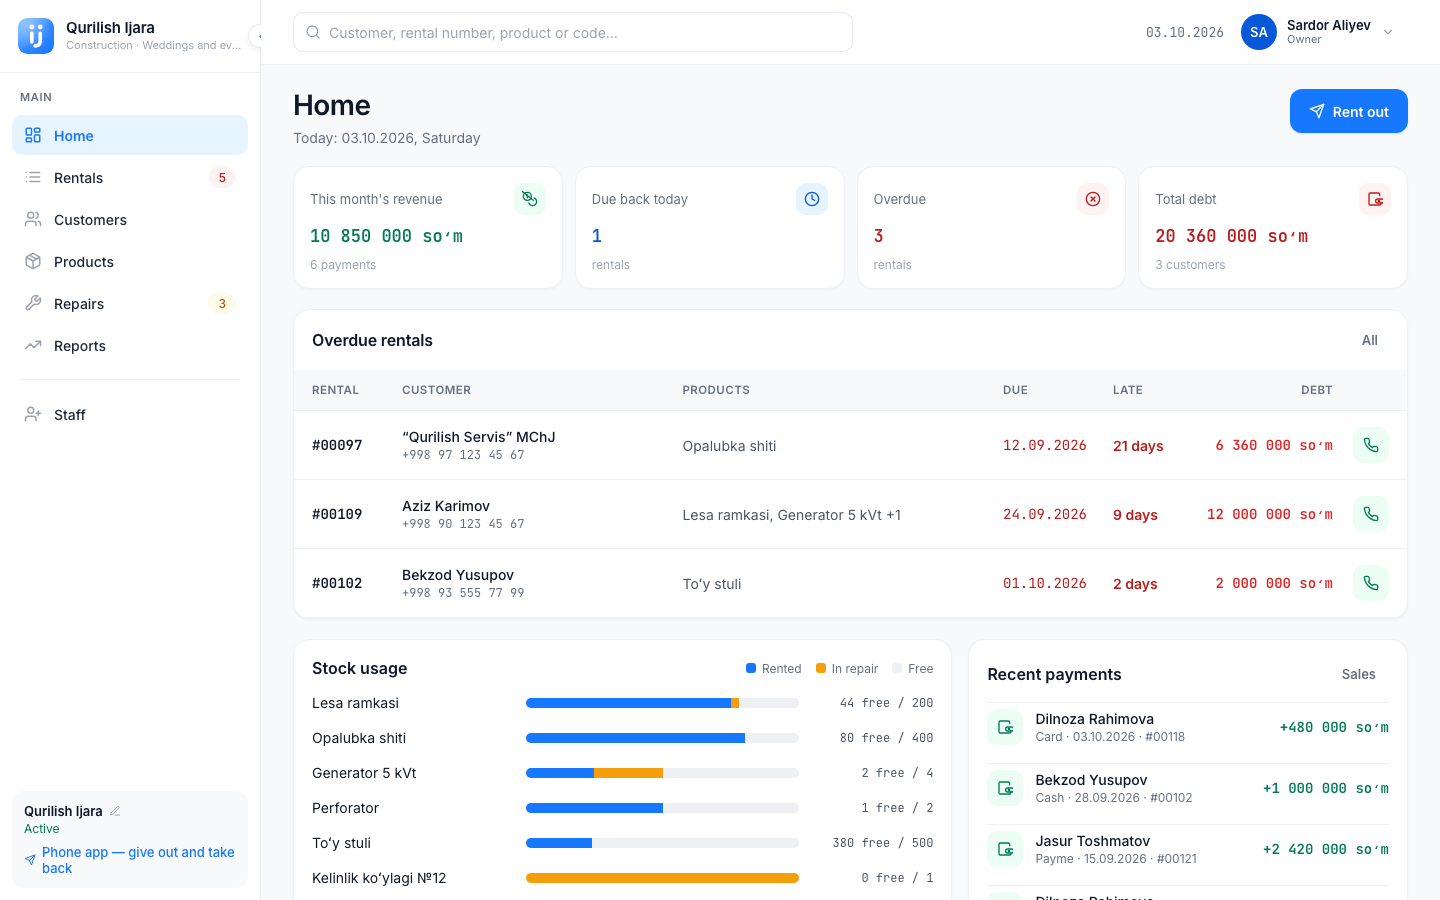
Task: Click the Due back today clock icon
Action: (x=812, y=199)
